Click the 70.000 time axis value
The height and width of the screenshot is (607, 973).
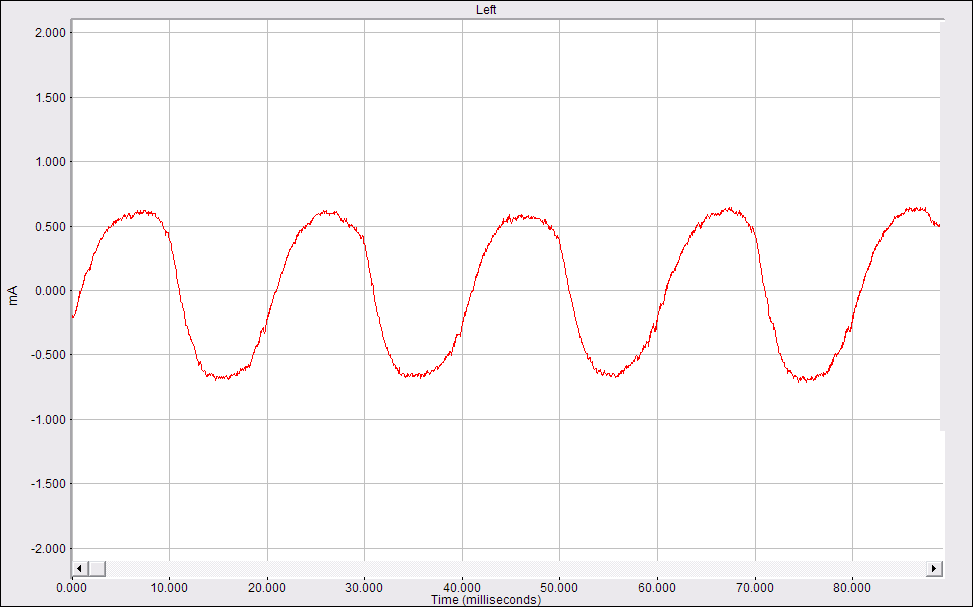pos(755,588)
